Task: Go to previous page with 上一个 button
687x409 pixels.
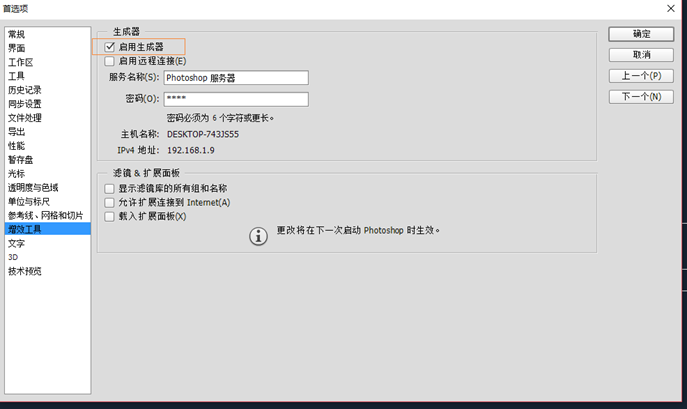Action: click(x=641, y=76)
